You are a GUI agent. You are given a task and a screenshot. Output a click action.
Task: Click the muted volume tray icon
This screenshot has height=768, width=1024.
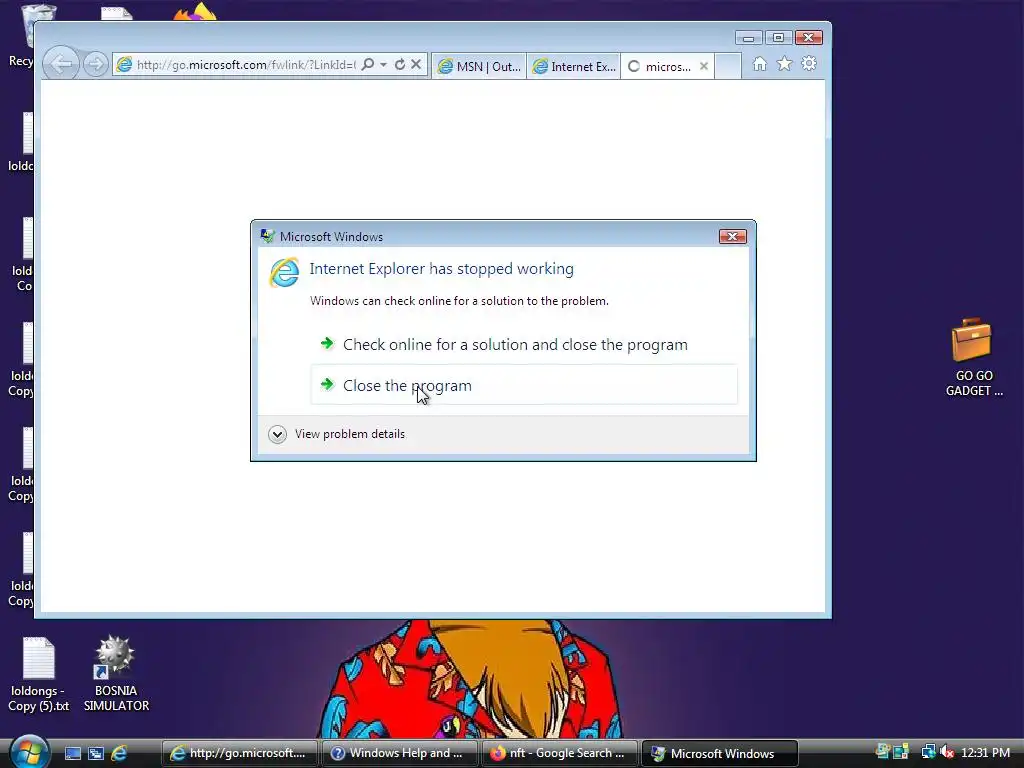point(946,753)
